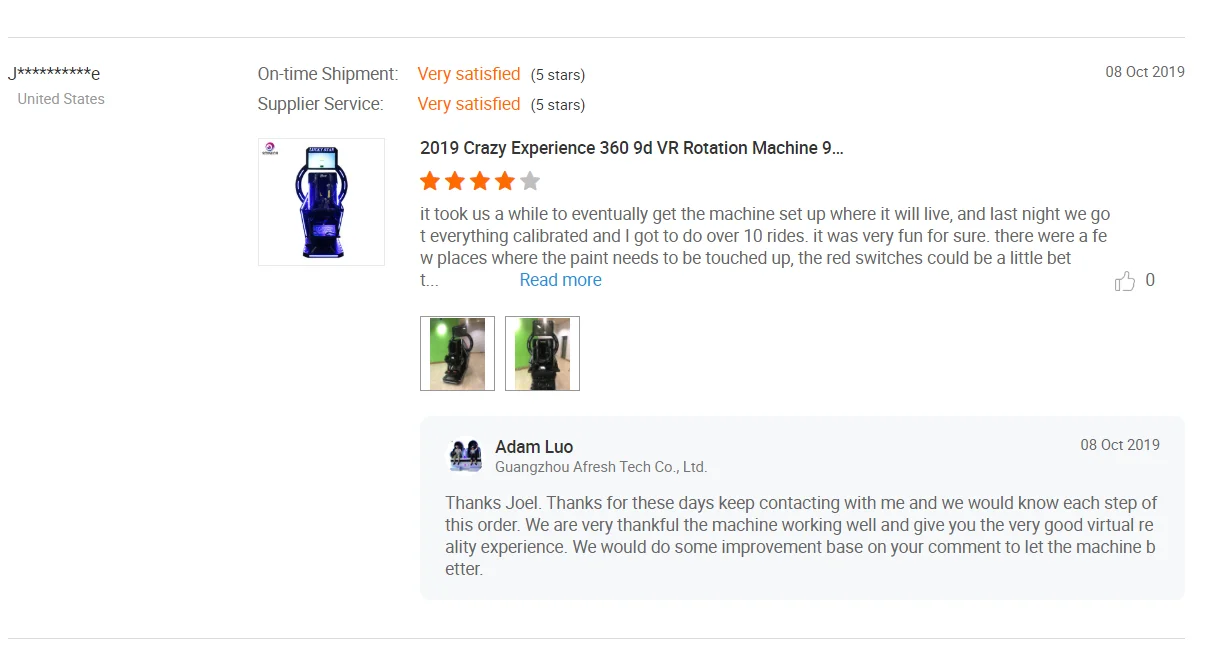Image resolution: width=1217 pixels, height=649 pixels.
Task: Click the helpful vote count number
Action: [x=1150, y=280]
